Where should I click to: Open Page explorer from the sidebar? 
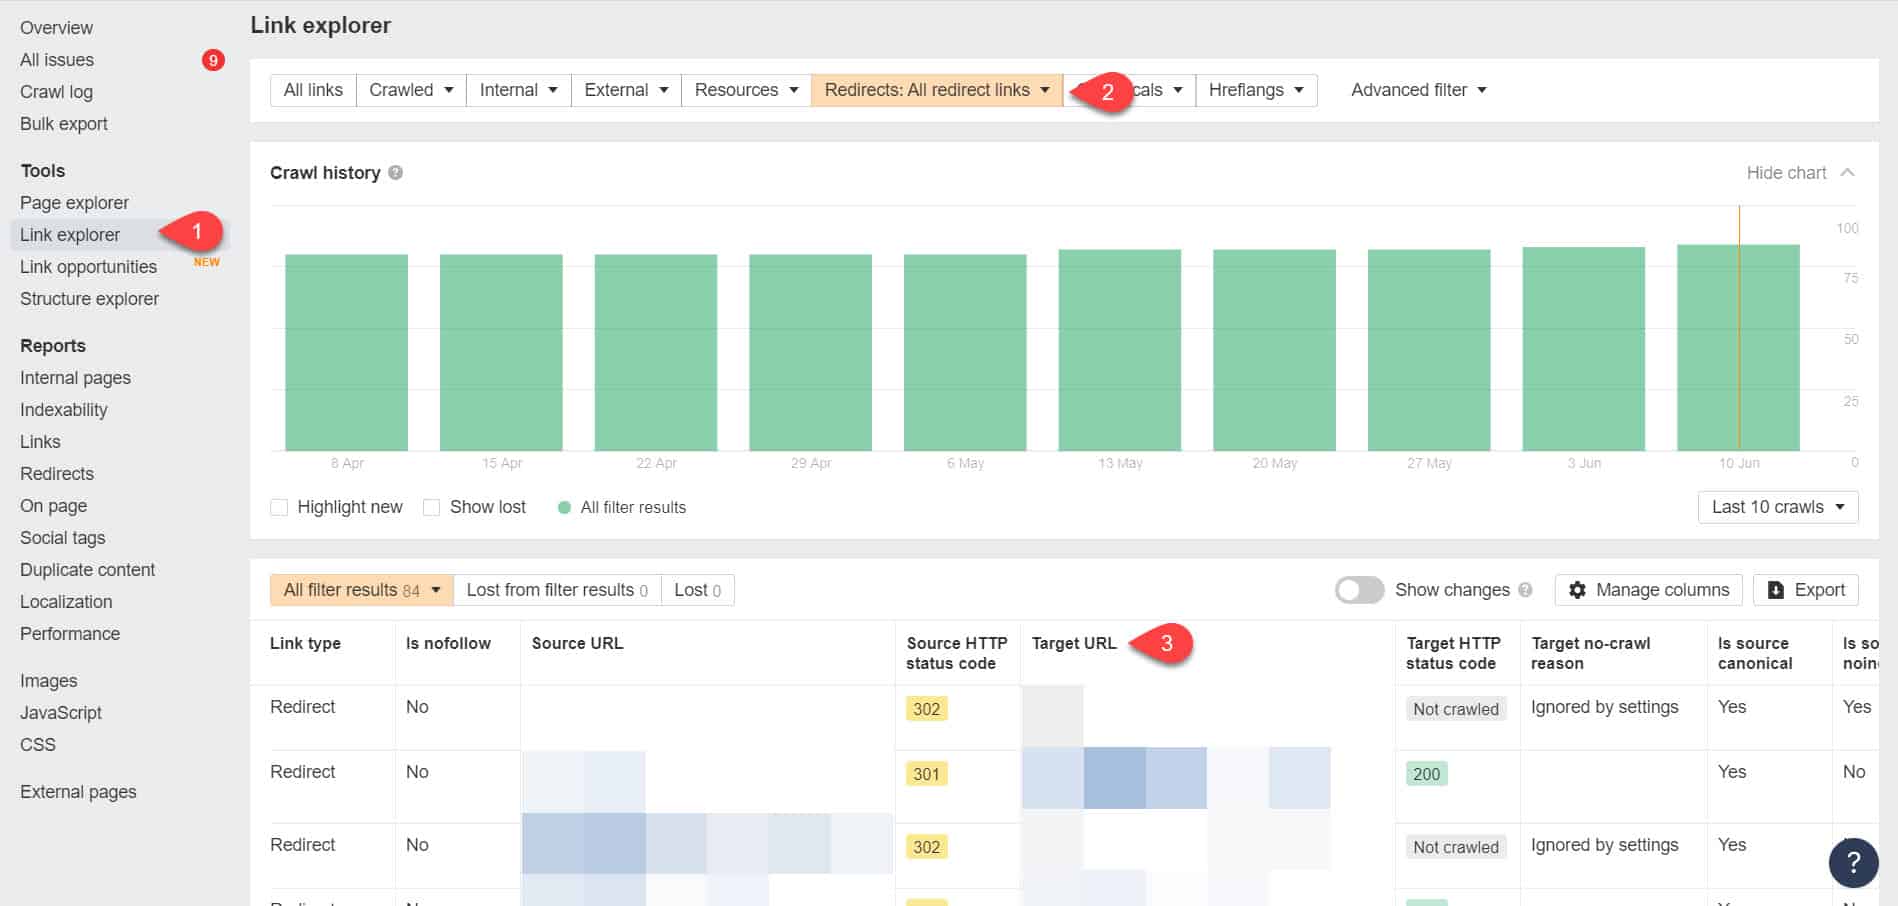point(73,202)
